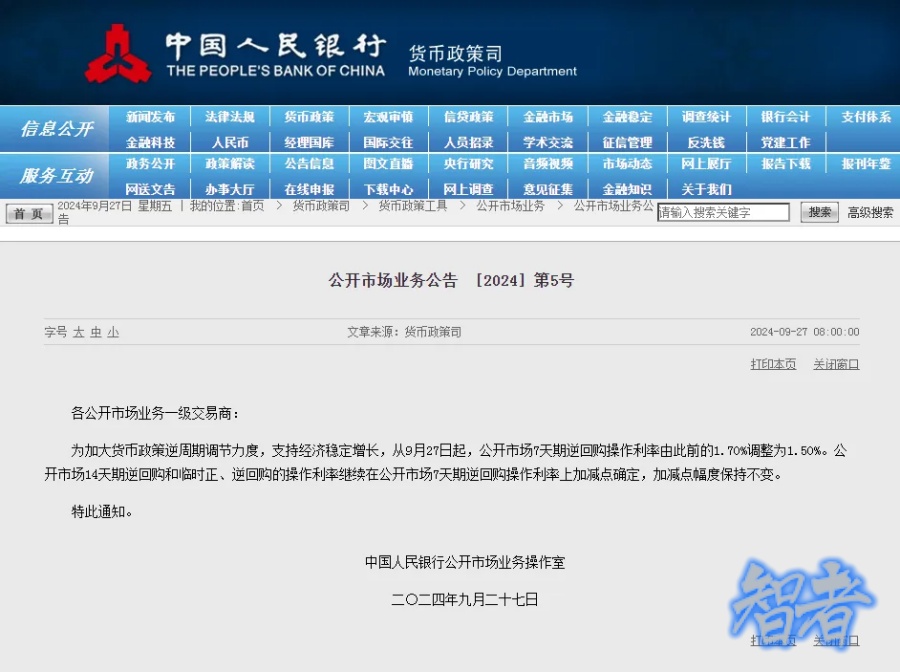Image resolution: width=900 pixels, height=672 pixels.
Task: Select the 货币政策 navigation menu item
Action: (310, 116)
